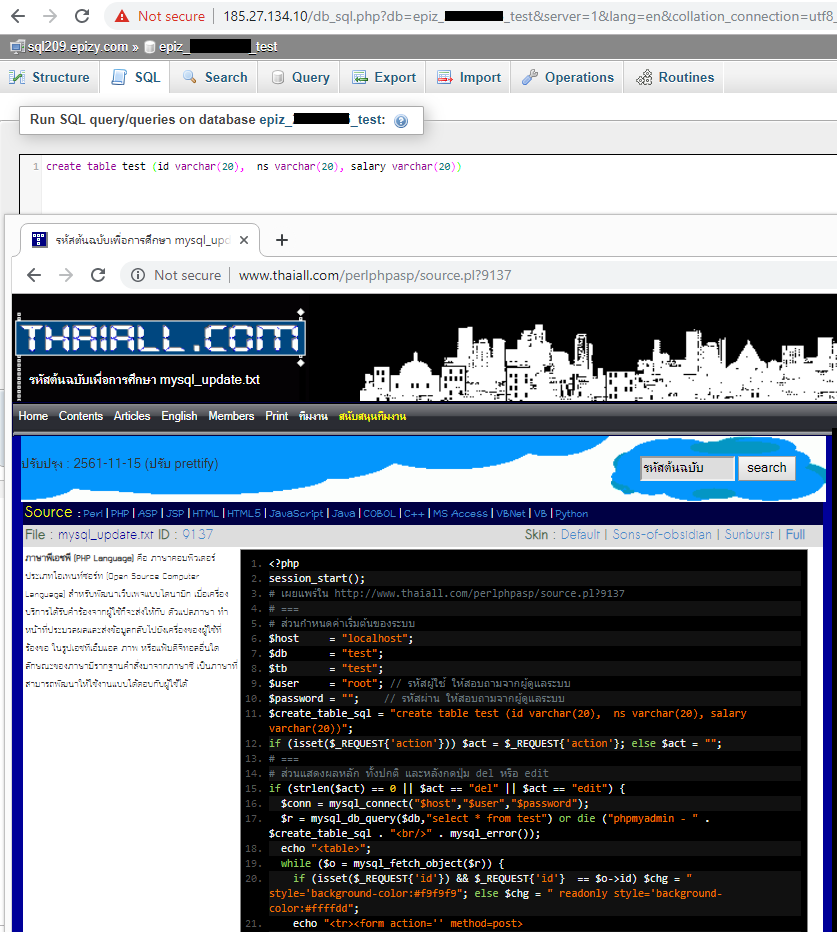The height and width of the screenshot is (932, 837).
Task: Choose the Sons-of-obsidian skin link
Action: [x=664, y=534]
